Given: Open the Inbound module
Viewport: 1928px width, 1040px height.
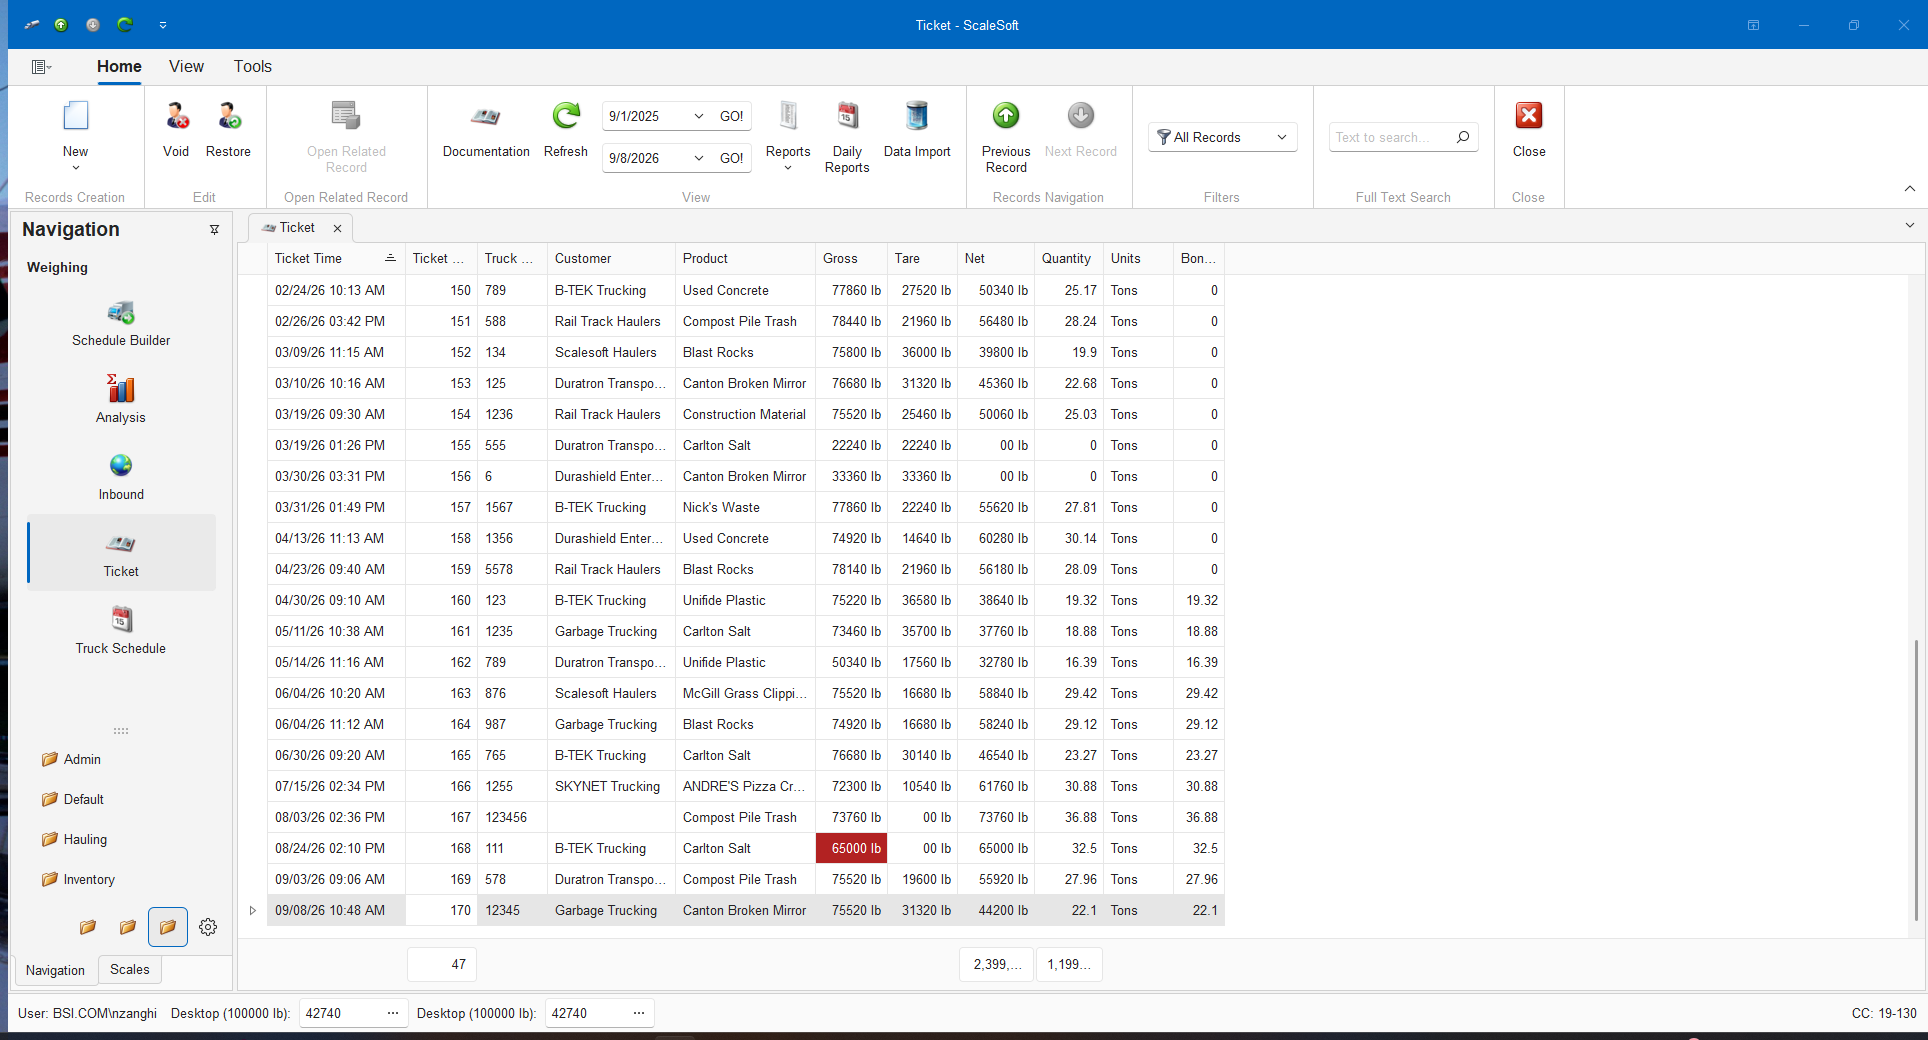Looking at the screenshot, I should click(121, 477).
